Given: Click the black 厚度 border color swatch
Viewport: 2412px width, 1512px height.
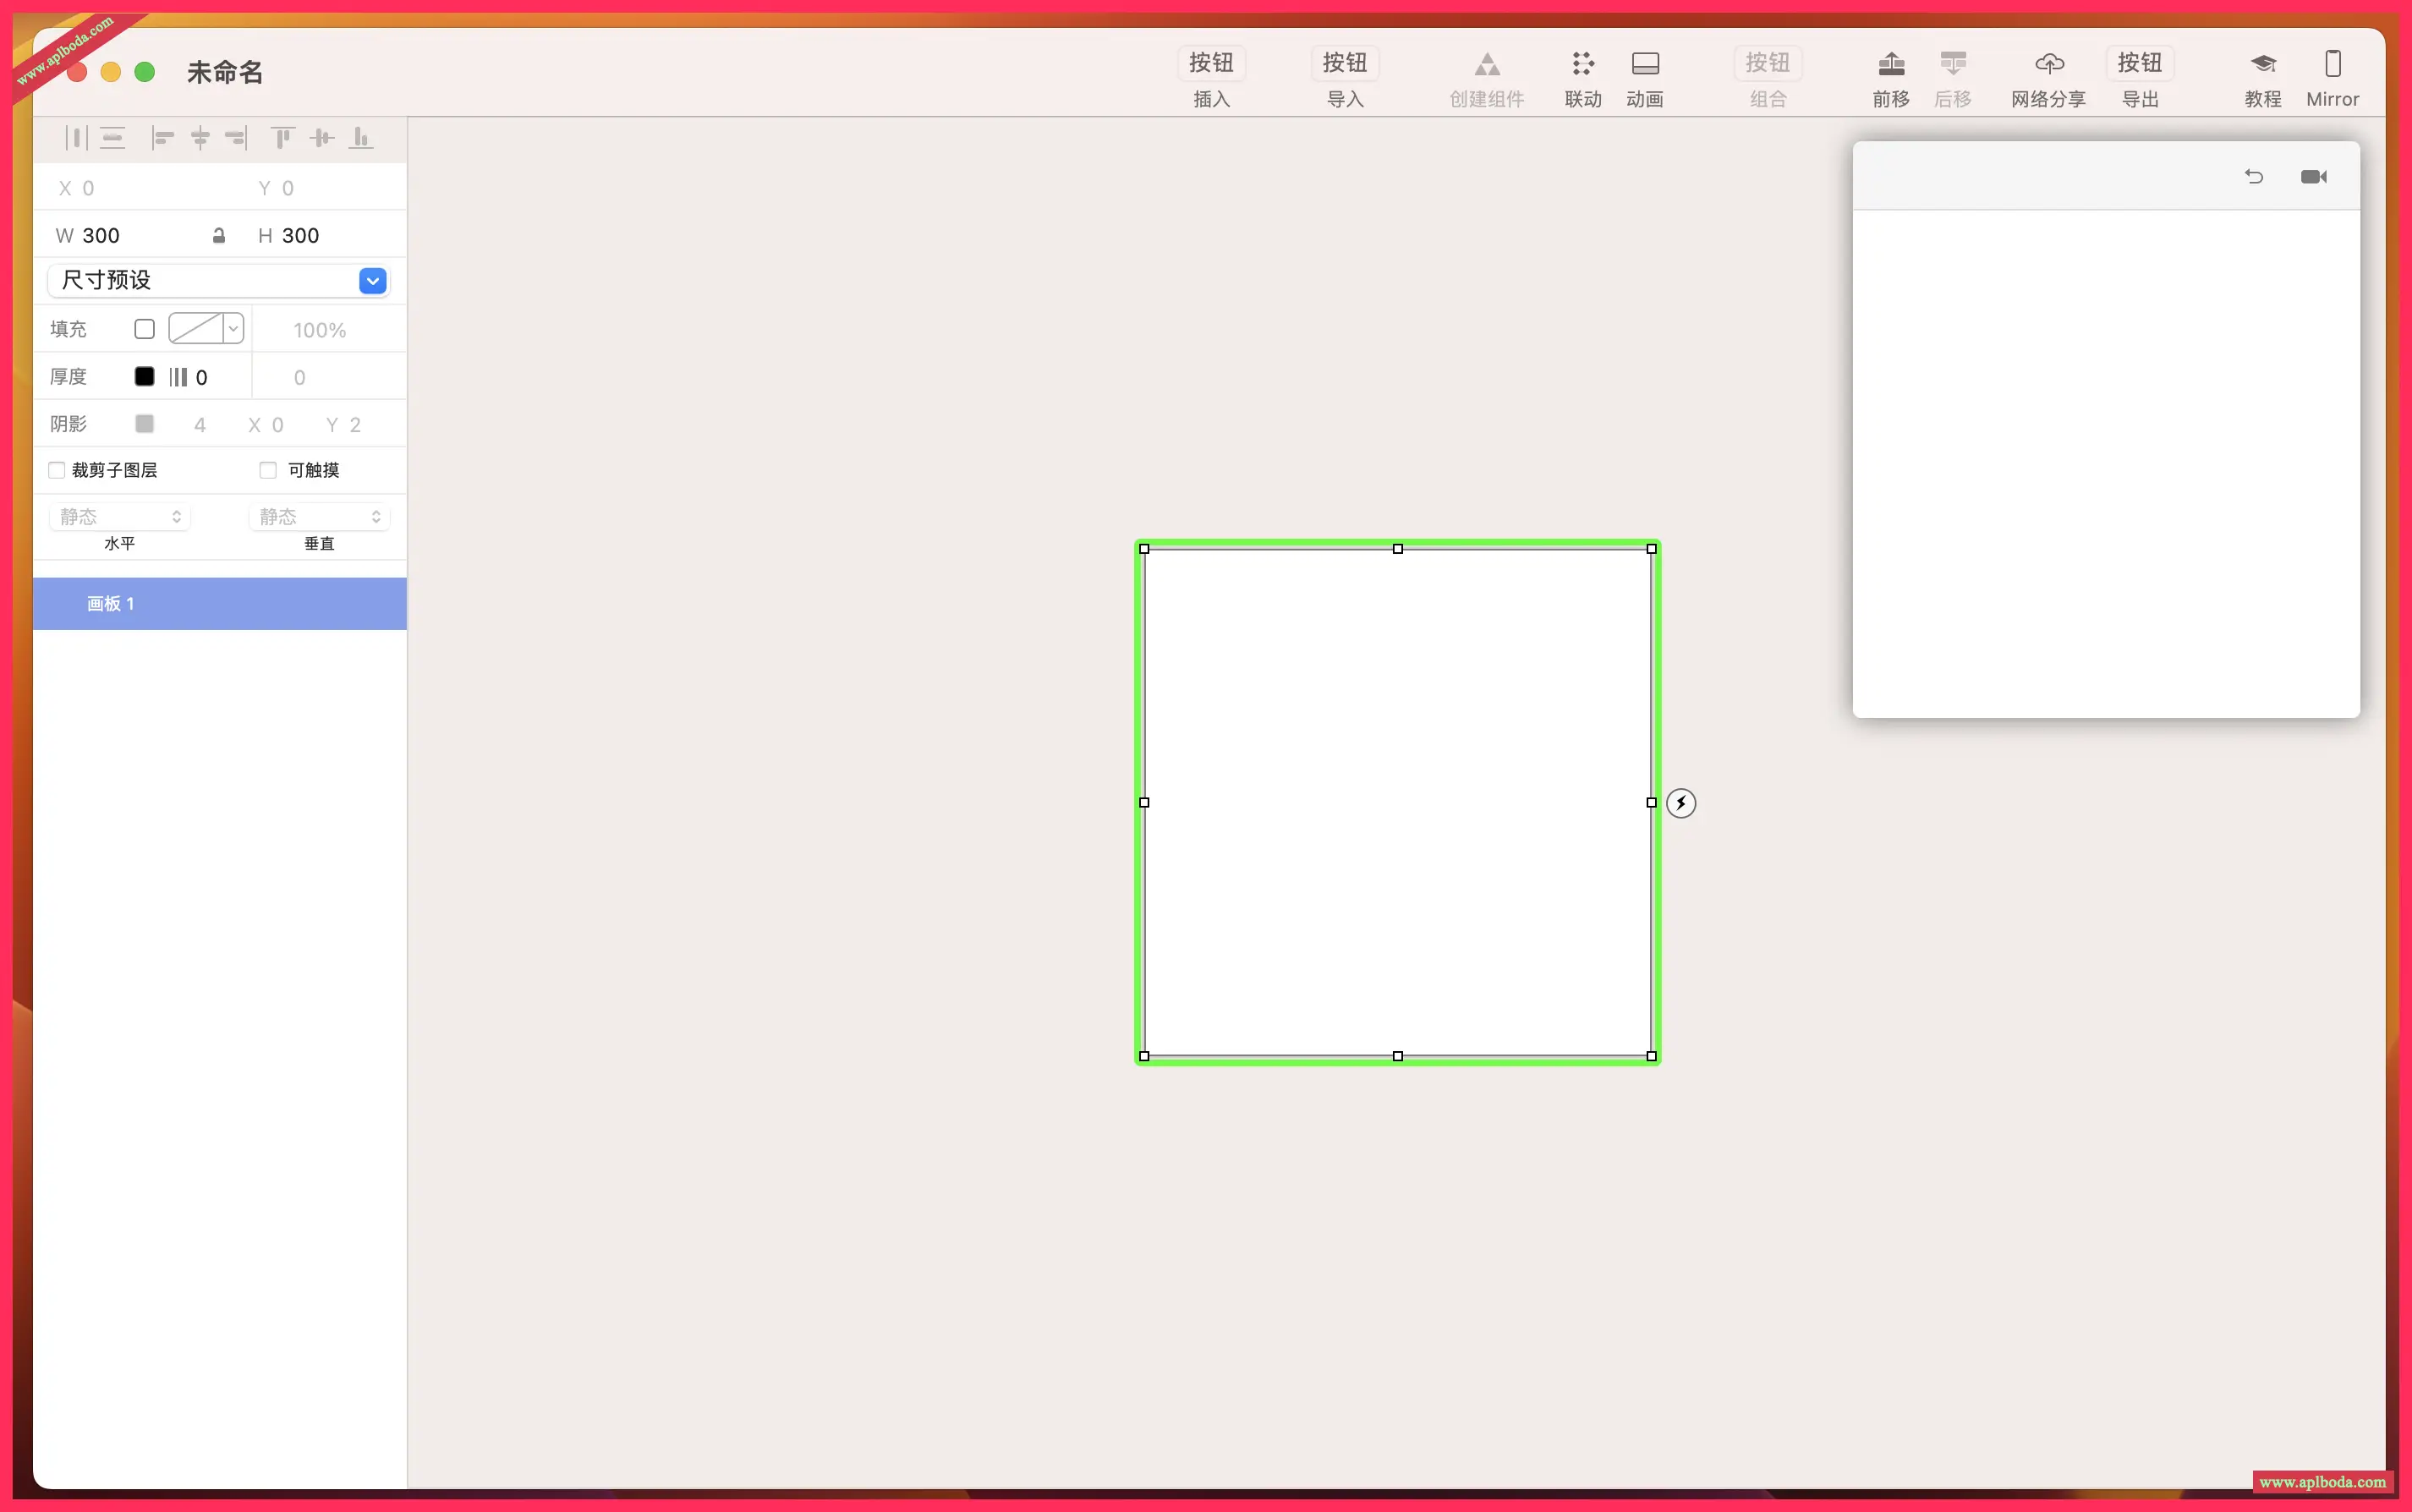Looking at the screenshot, I should click(144, 377).
